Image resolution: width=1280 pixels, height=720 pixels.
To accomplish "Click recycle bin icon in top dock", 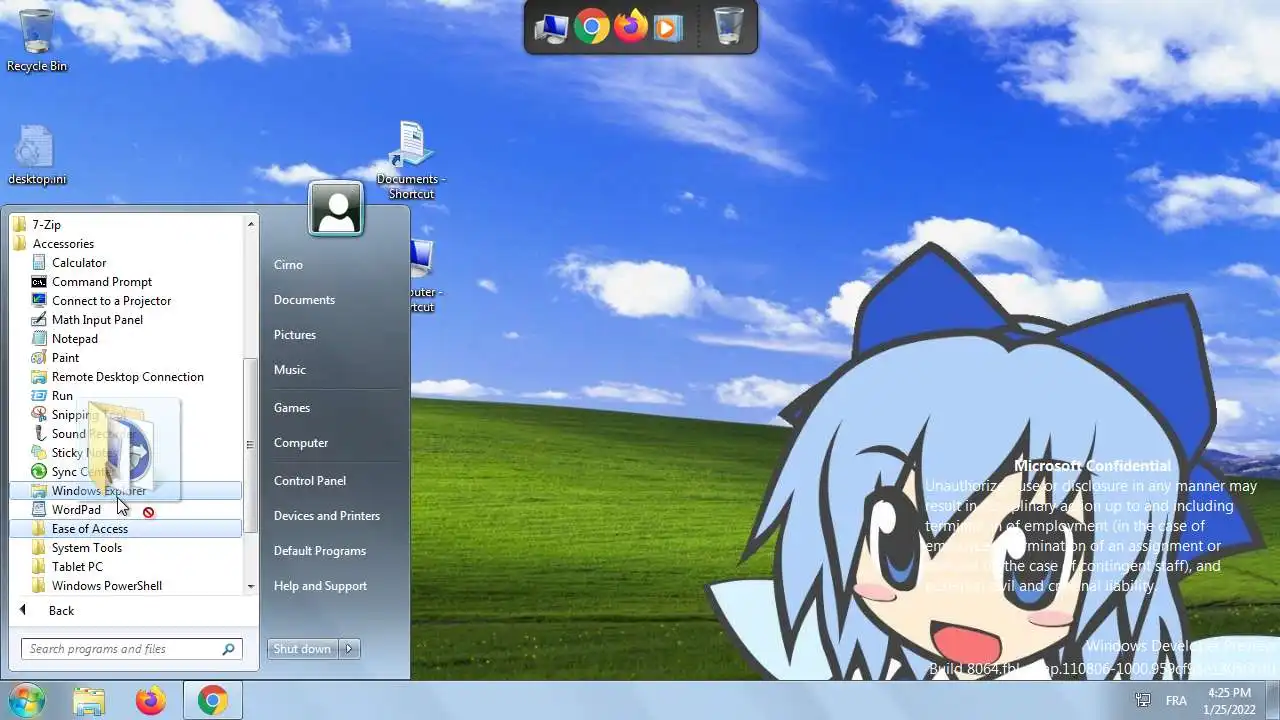I will pos(729,27).
